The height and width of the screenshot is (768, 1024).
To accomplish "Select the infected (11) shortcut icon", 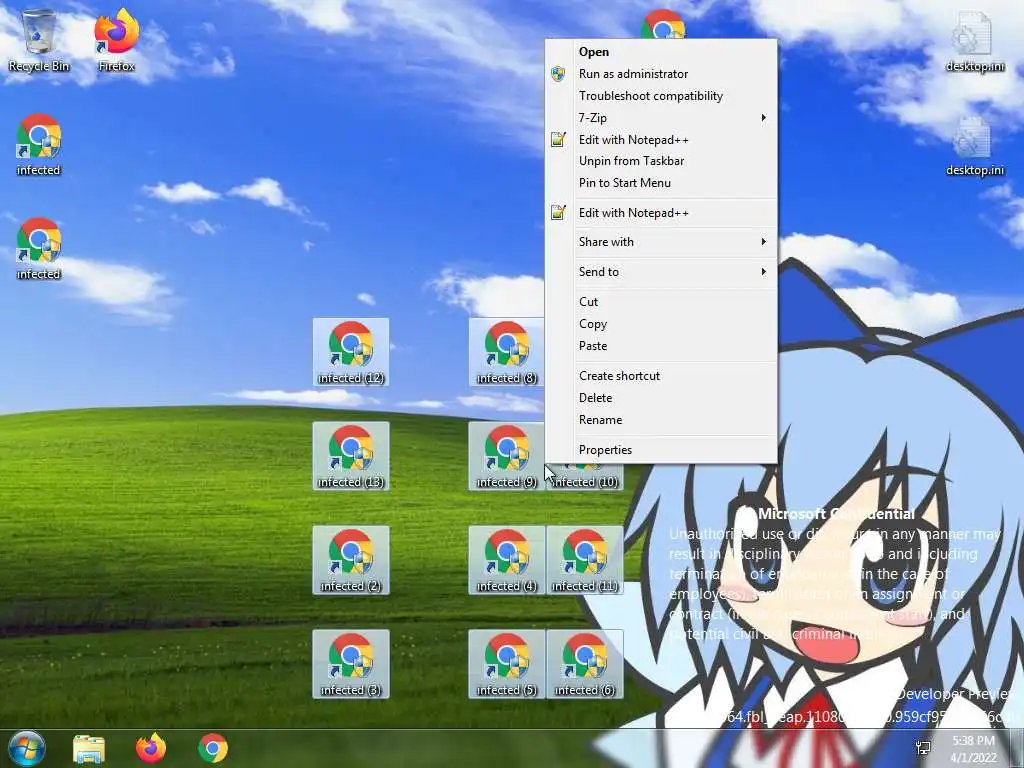I will coord(584,560).
